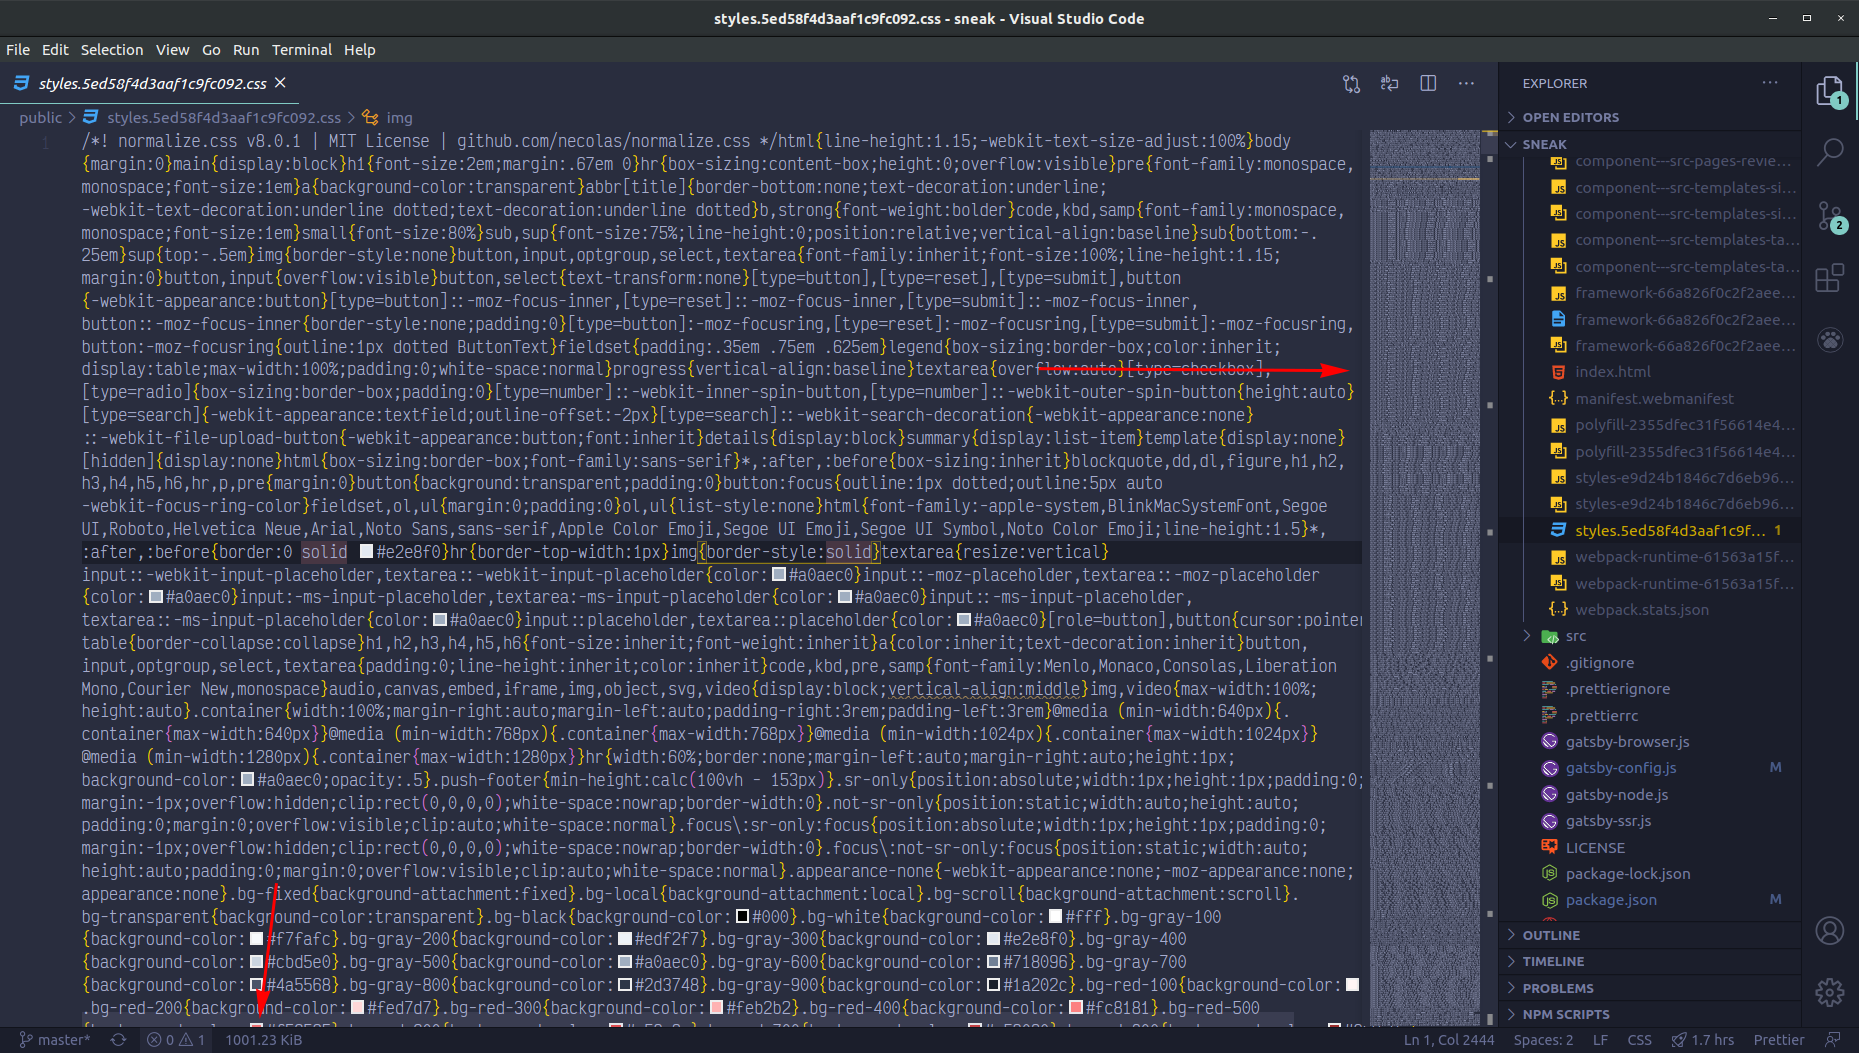
Task: Toggle word wrap icon in editor toolbar
Action: [1389, 84]
